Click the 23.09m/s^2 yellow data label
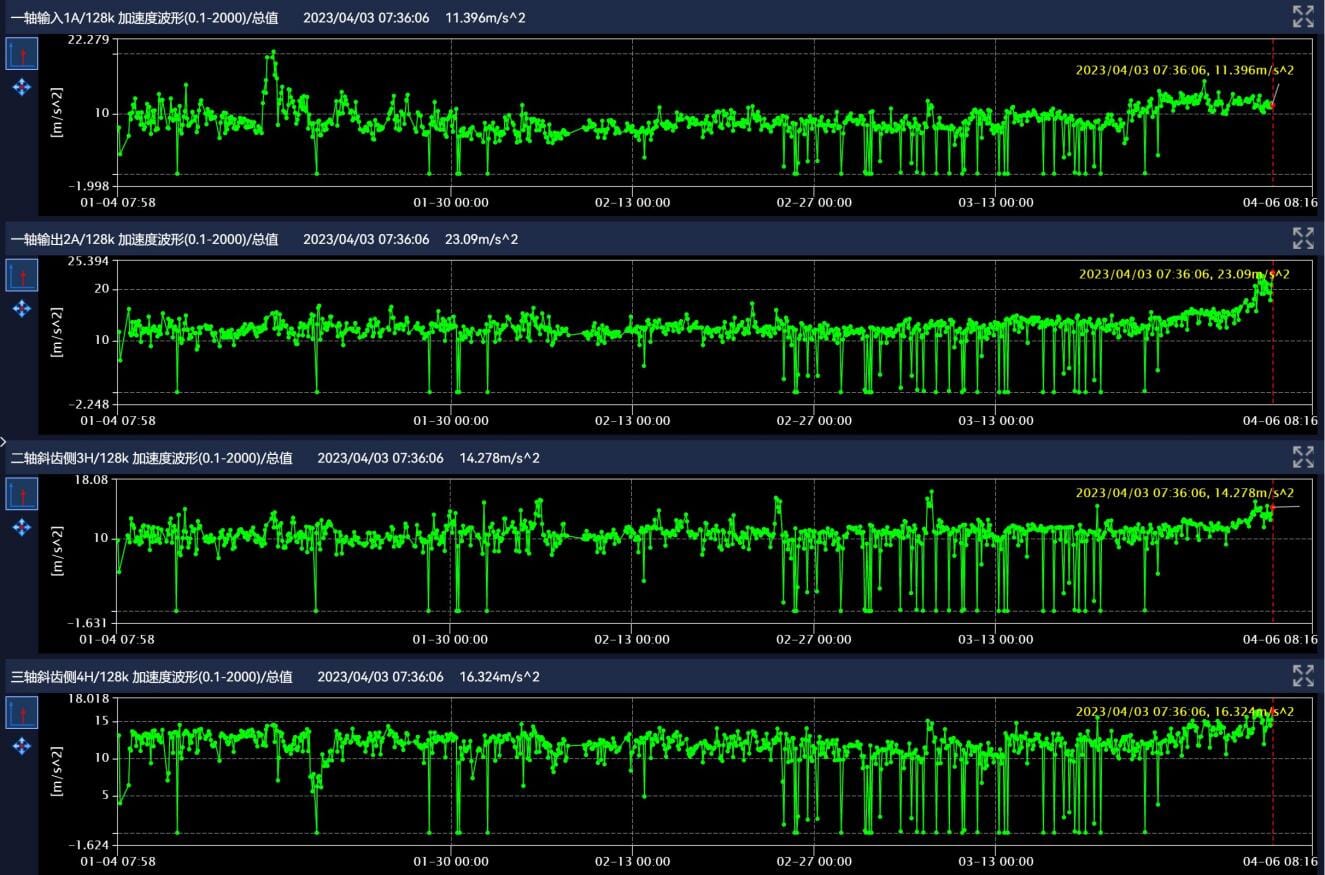This screenshot has height=875, width=1325. pyautogui.click(x=1184, y=274)
